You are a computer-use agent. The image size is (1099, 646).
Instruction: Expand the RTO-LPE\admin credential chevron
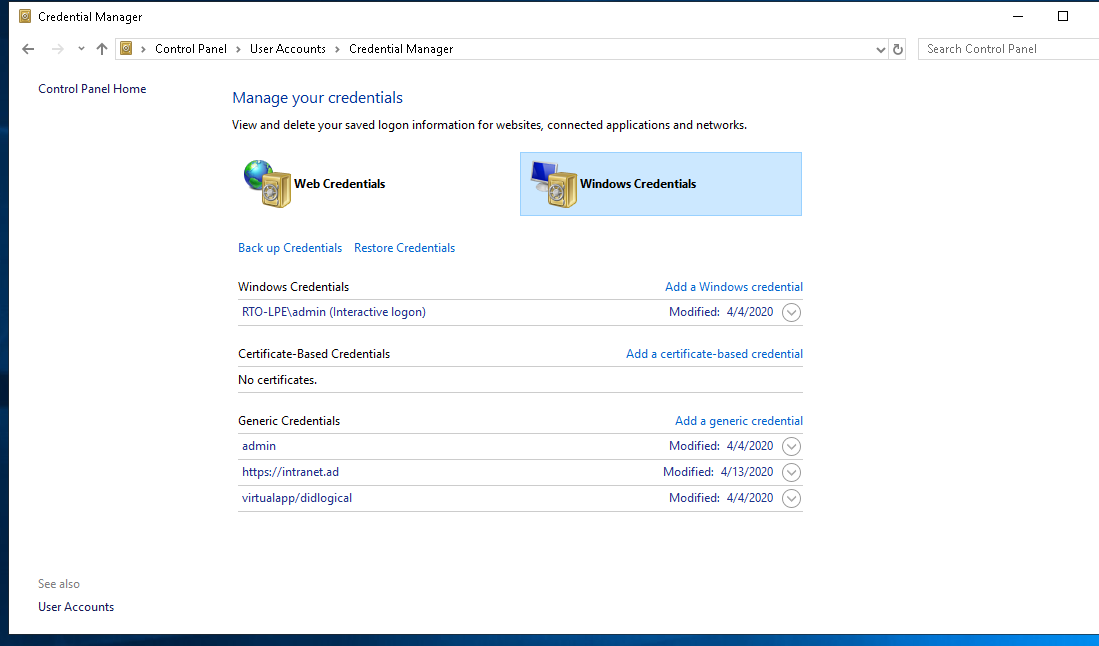[791, 312]
